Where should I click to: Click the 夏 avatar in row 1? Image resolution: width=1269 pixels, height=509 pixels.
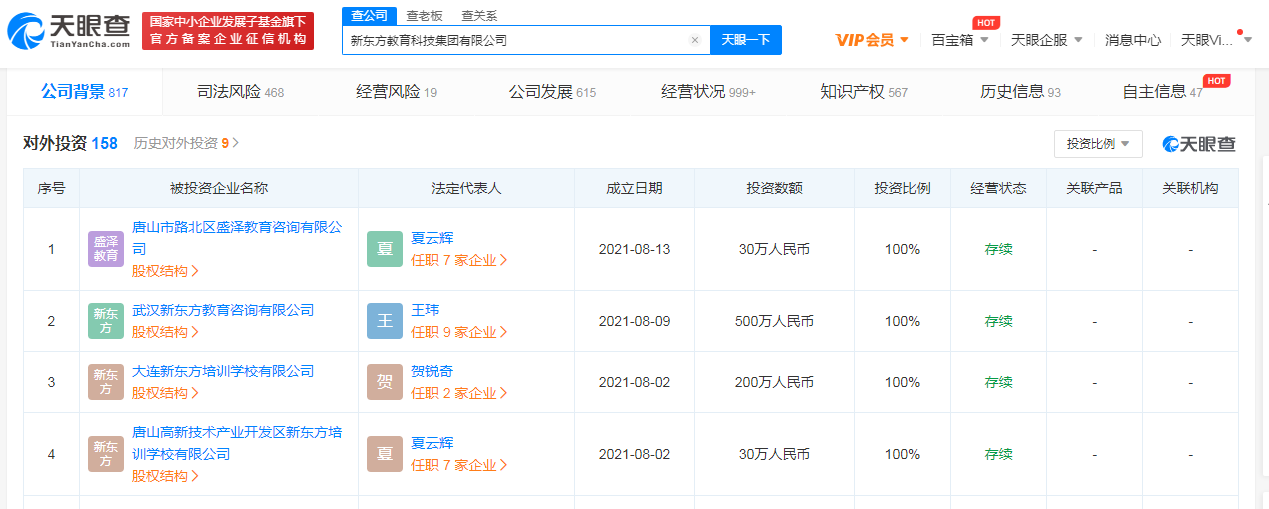(x=385, y=249)
